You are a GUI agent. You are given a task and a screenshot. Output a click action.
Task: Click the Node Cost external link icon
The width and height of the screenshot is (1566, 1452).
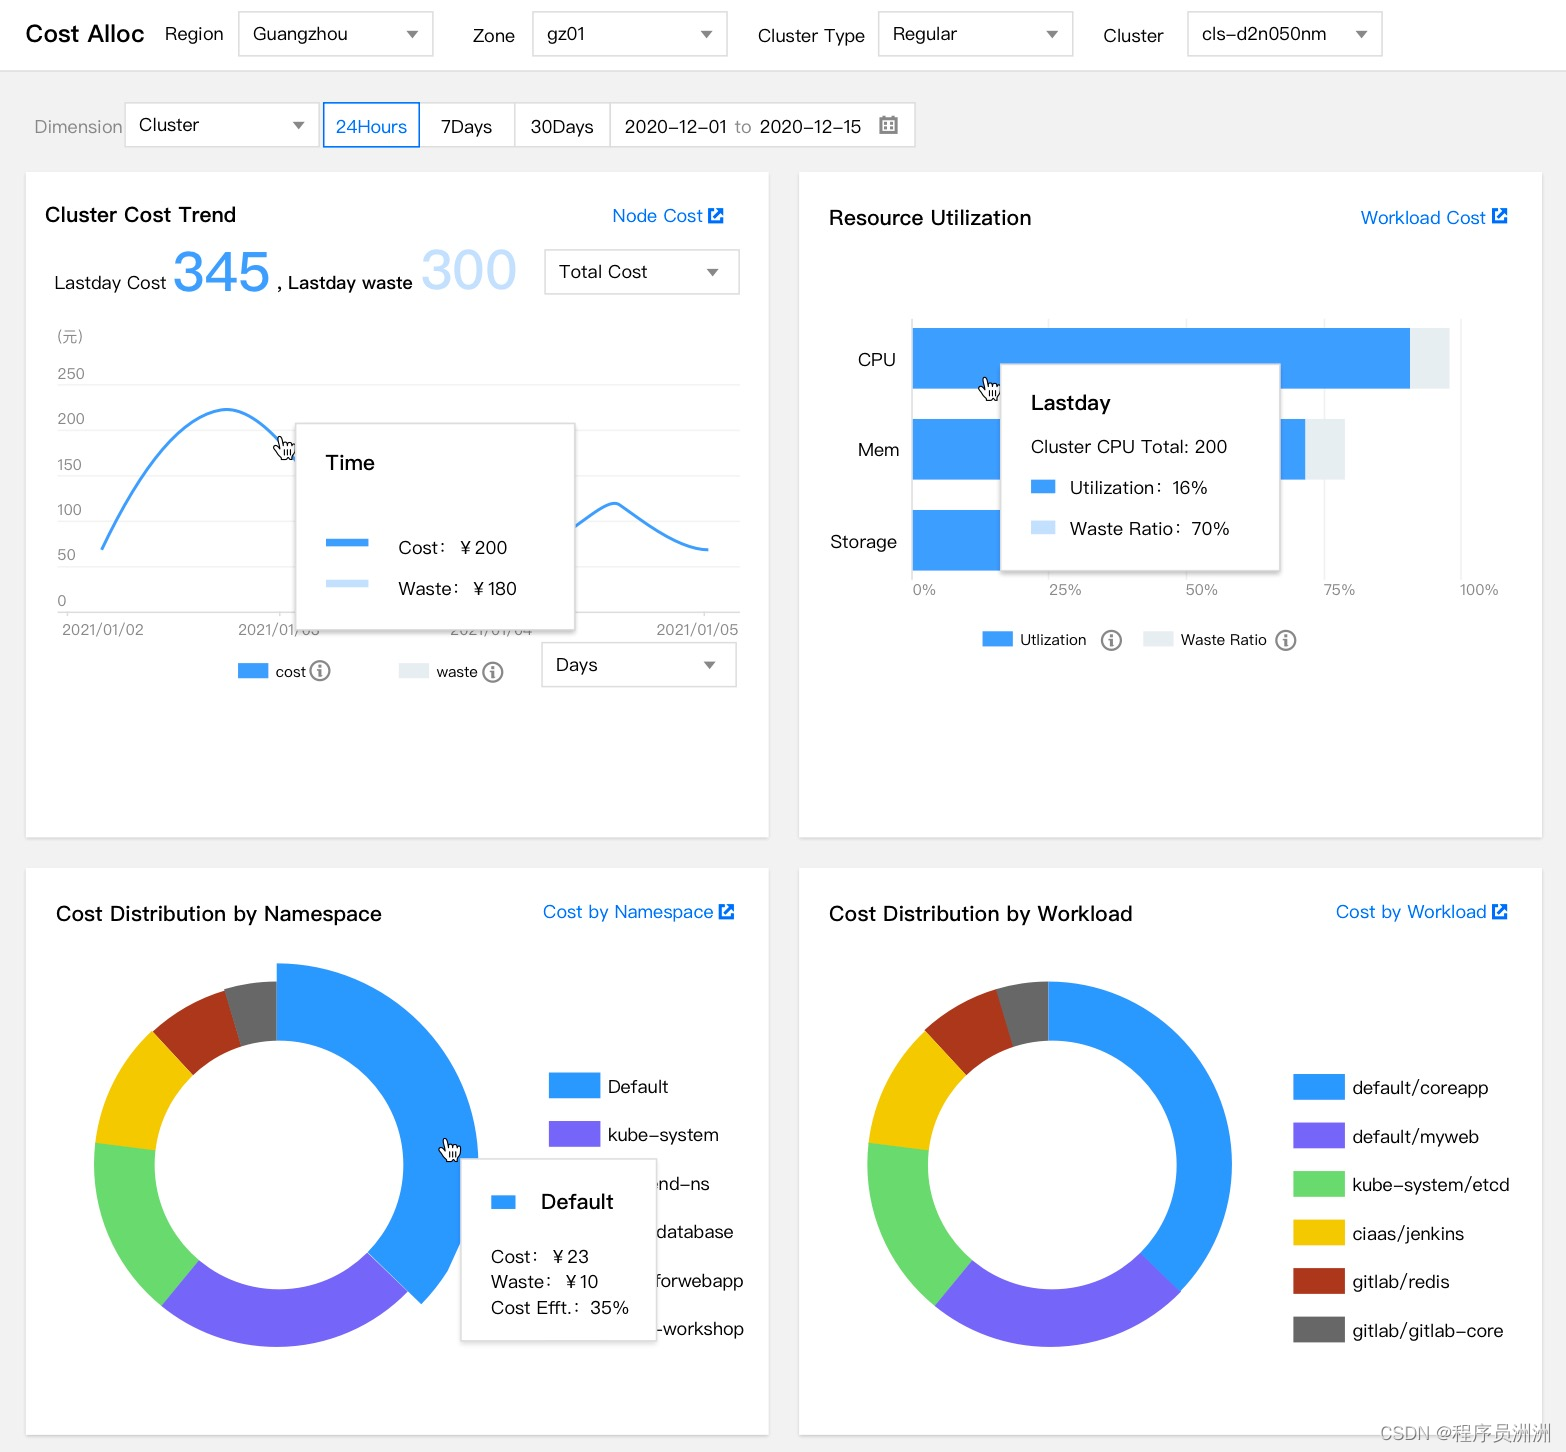pyautogui.click(x=716, y=215)
